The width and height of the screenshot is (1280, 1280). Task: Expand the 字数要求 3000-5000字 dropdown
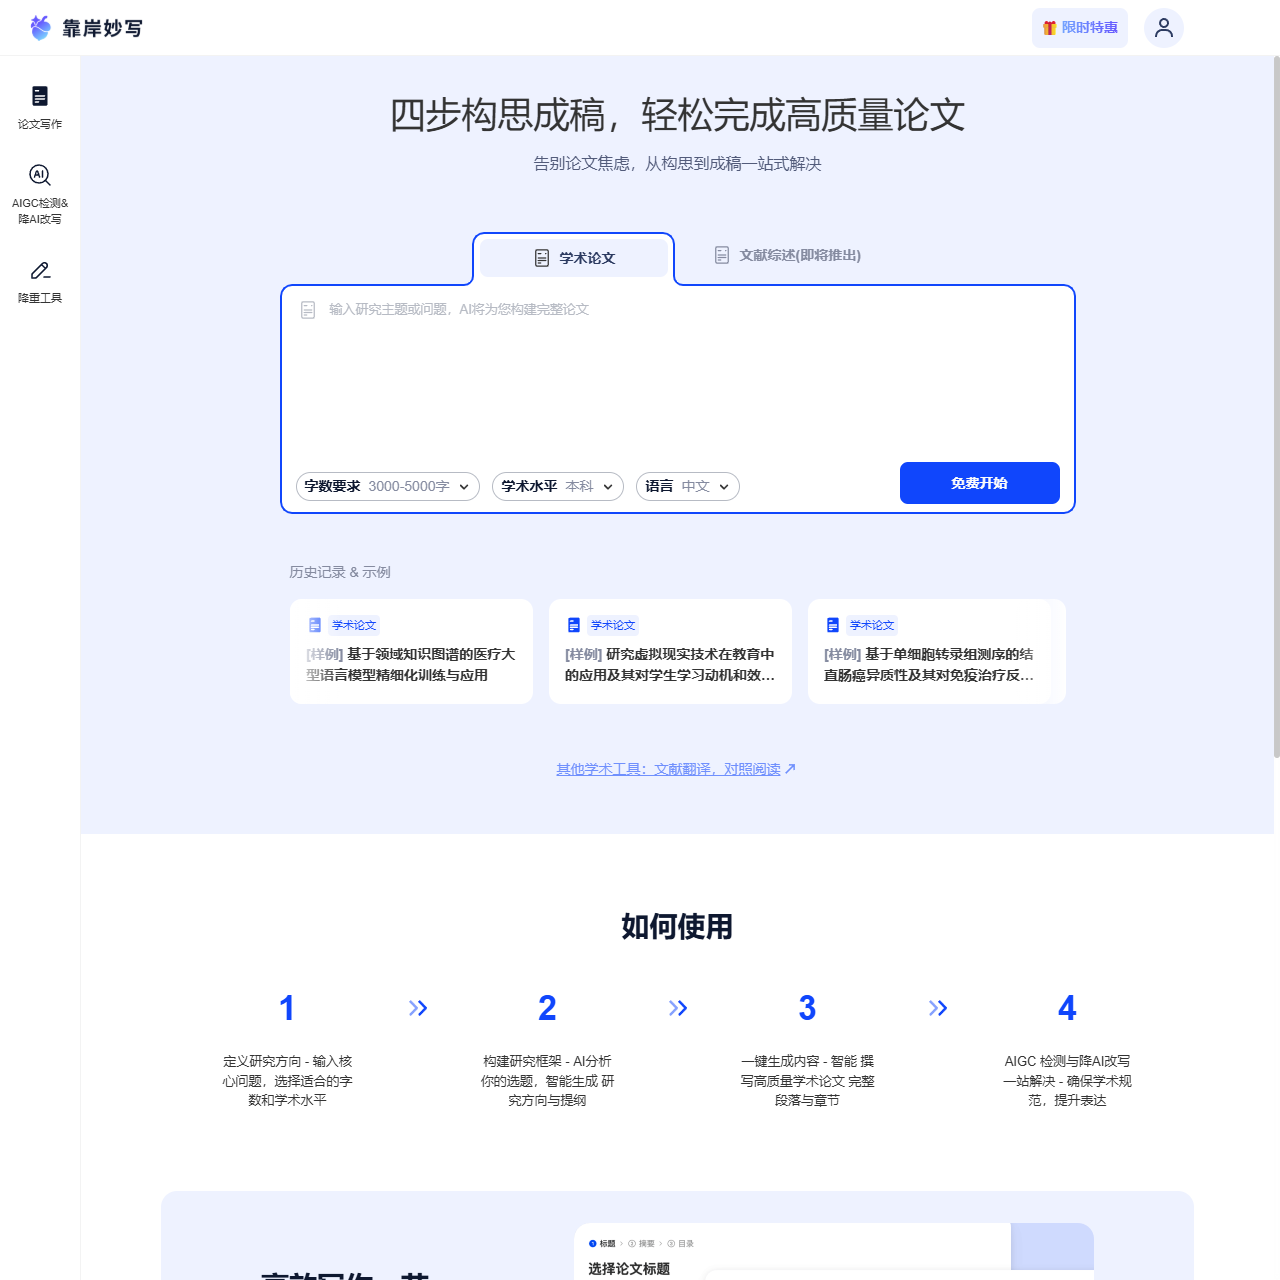click(x=387, y=487)
